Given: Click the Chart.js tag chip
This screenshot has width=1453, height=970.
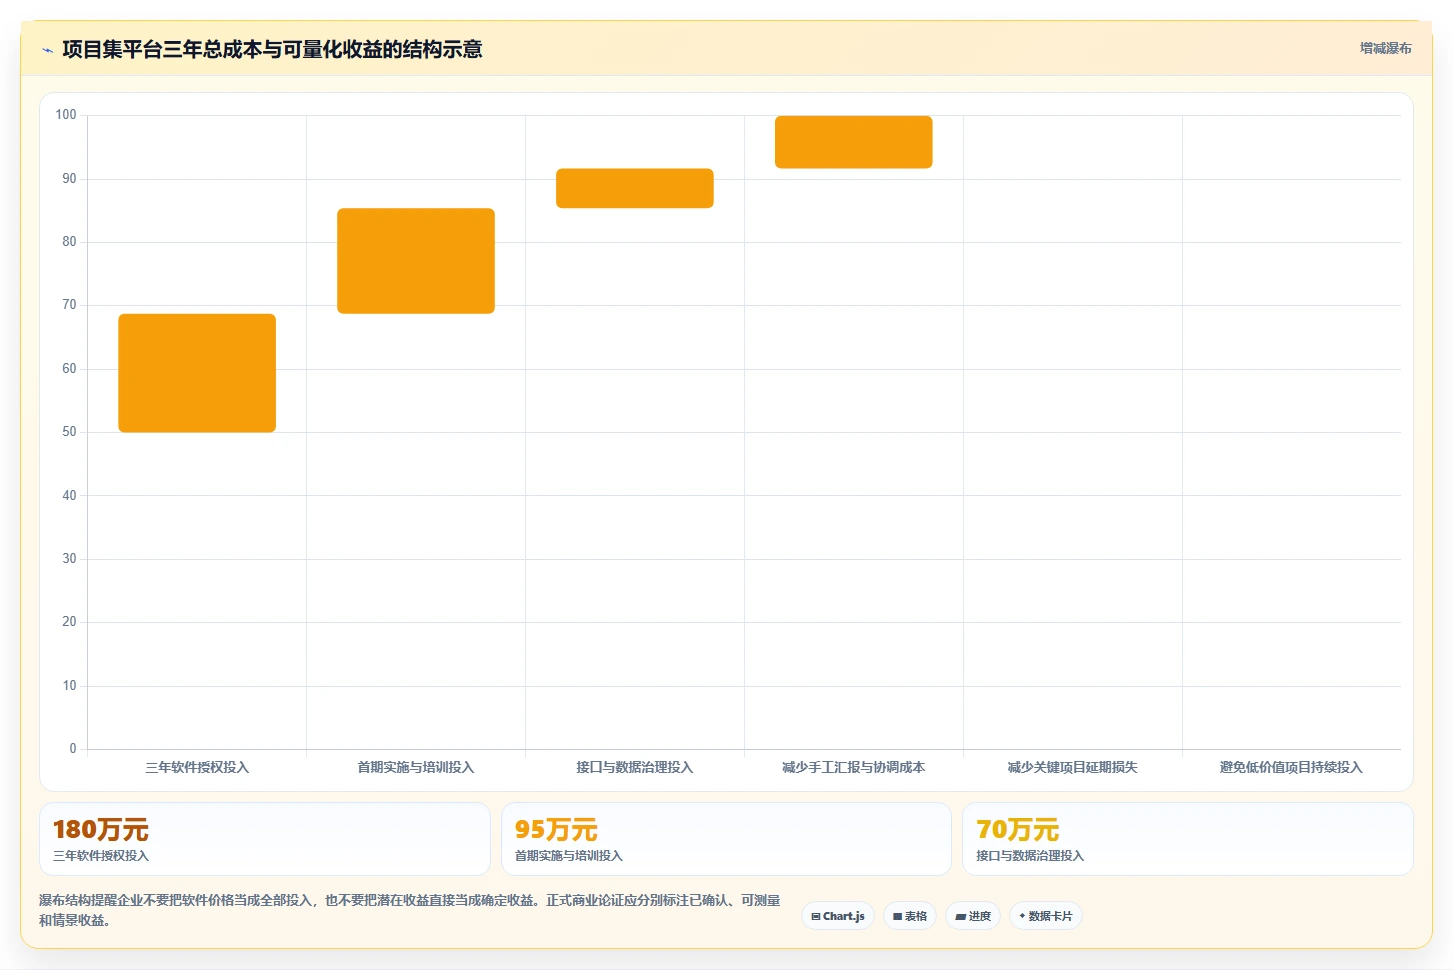Looking at the screenshot, I should click(838, 916).
